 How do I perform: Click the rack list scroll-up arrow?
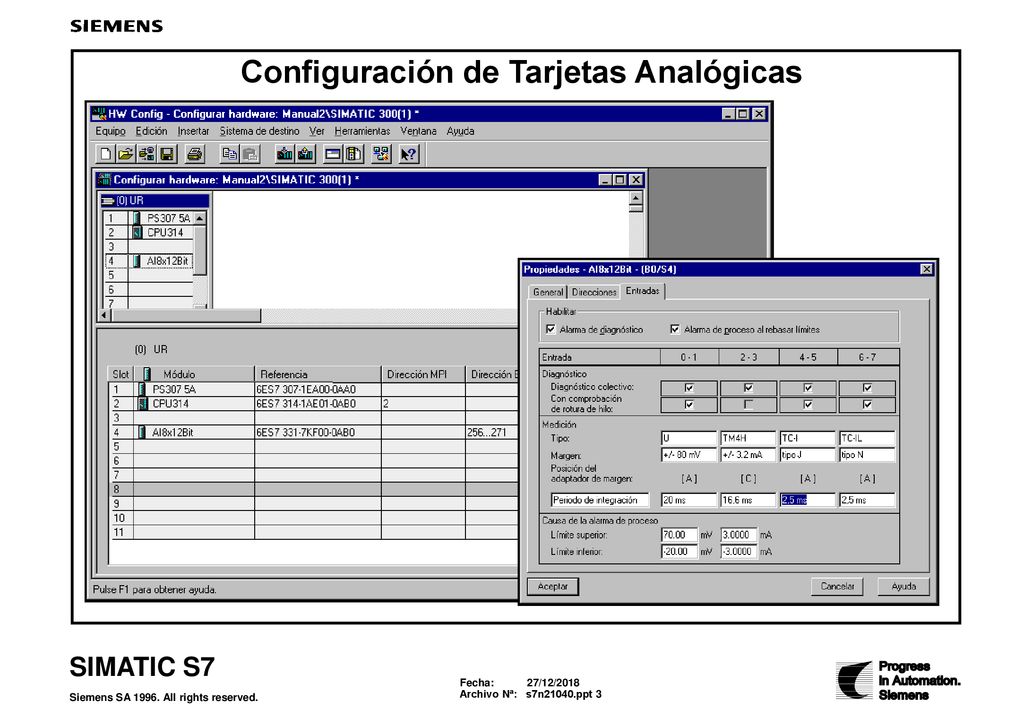tap(200, 218)
